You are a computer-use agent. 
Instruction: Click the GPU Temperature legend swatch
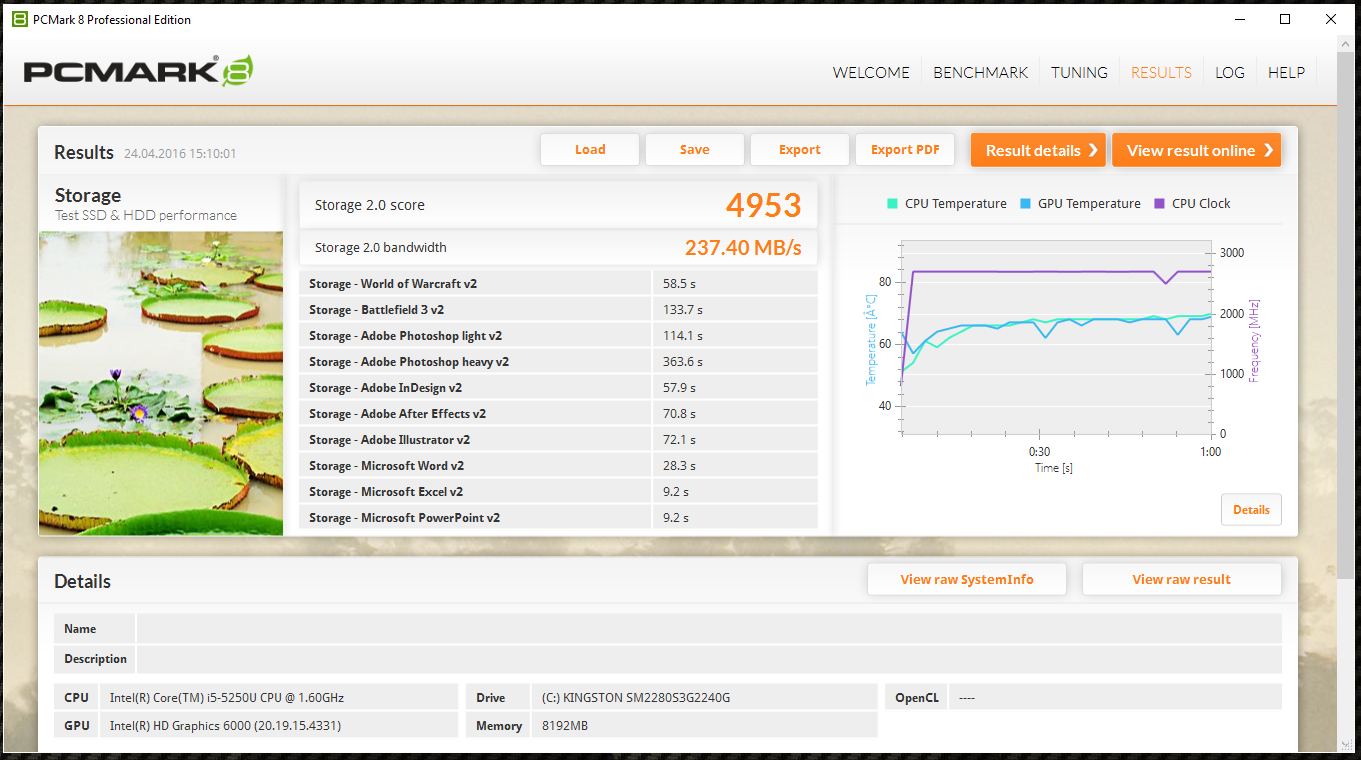1025,203
